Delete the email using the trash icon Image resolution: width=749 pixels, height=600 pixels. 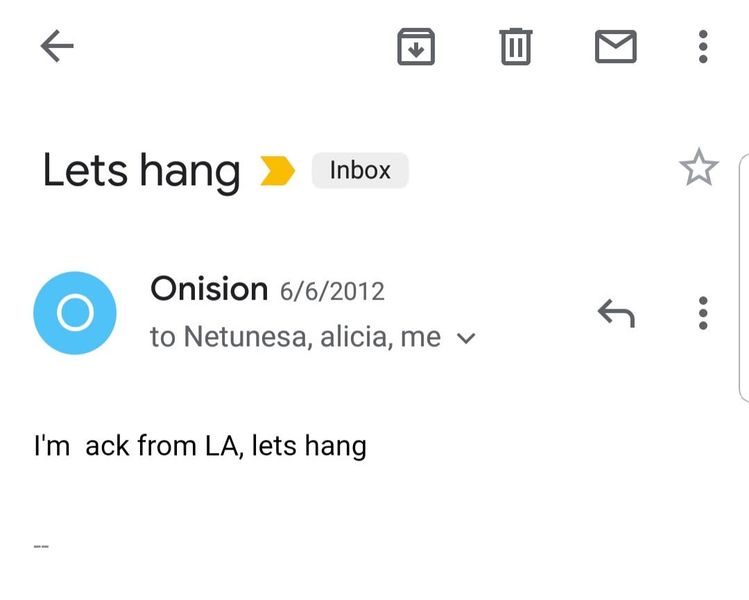pos(515,46)
